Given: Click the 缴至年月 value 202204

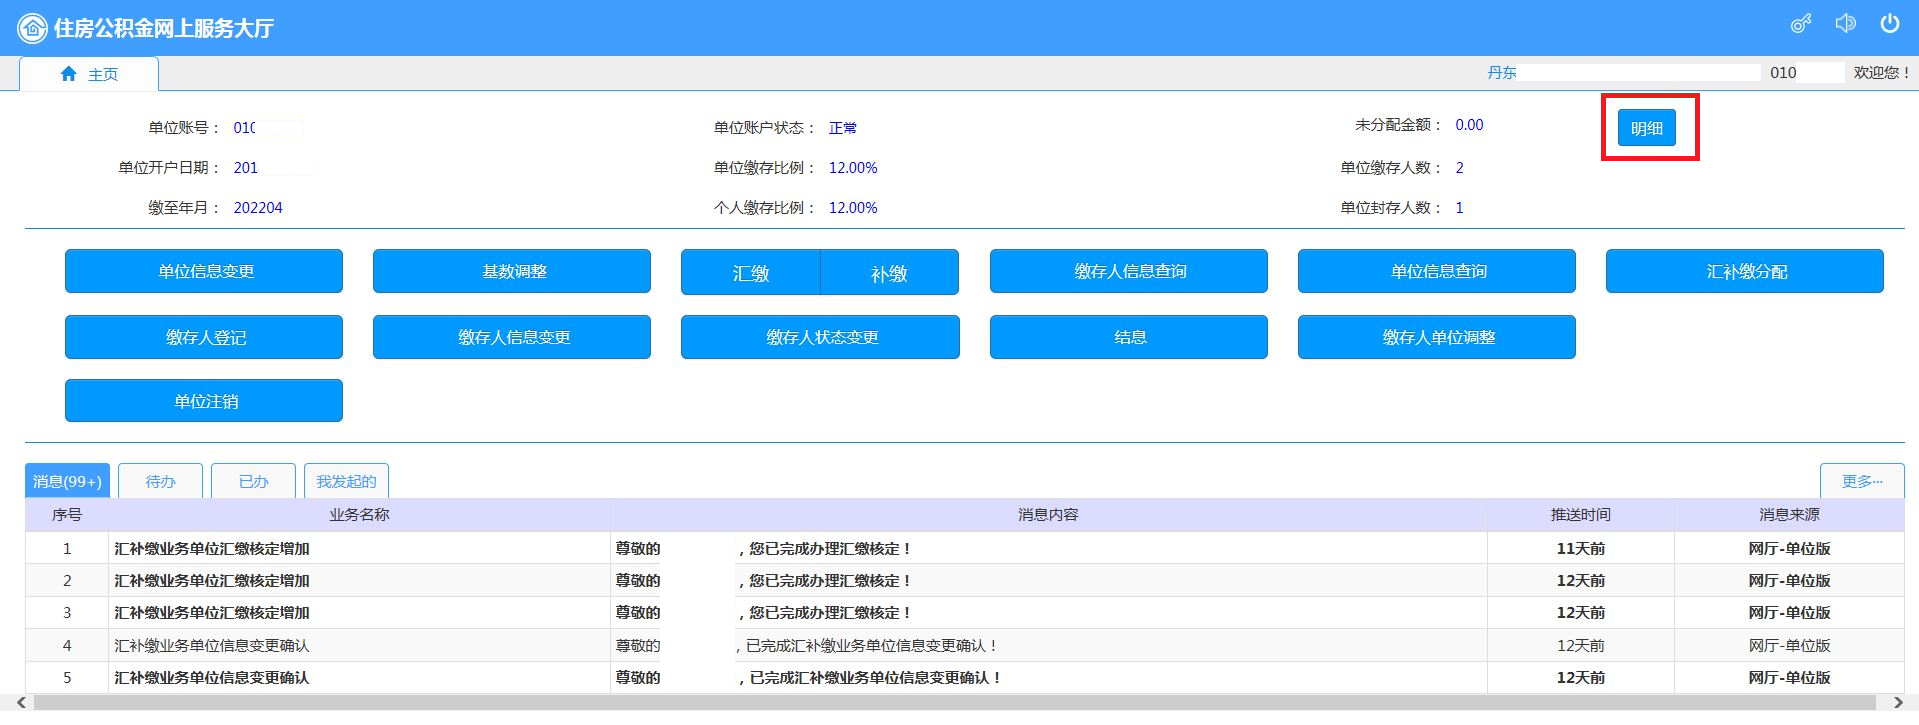Looking at the screenshot, I should pos(258,208).
